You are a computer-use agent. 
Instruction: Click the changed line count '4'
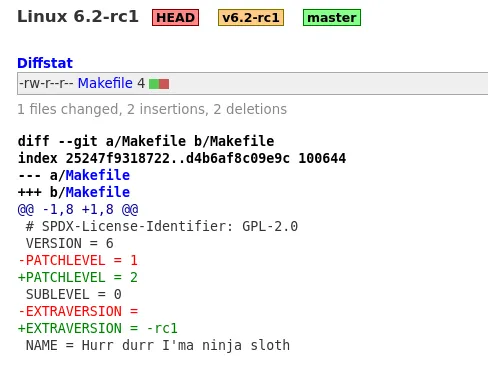click(x=141, y=83)
